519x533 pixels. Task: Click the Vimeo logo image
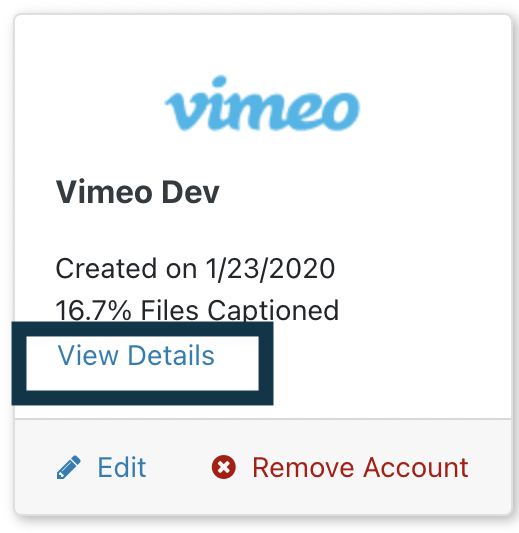(262, 103)
